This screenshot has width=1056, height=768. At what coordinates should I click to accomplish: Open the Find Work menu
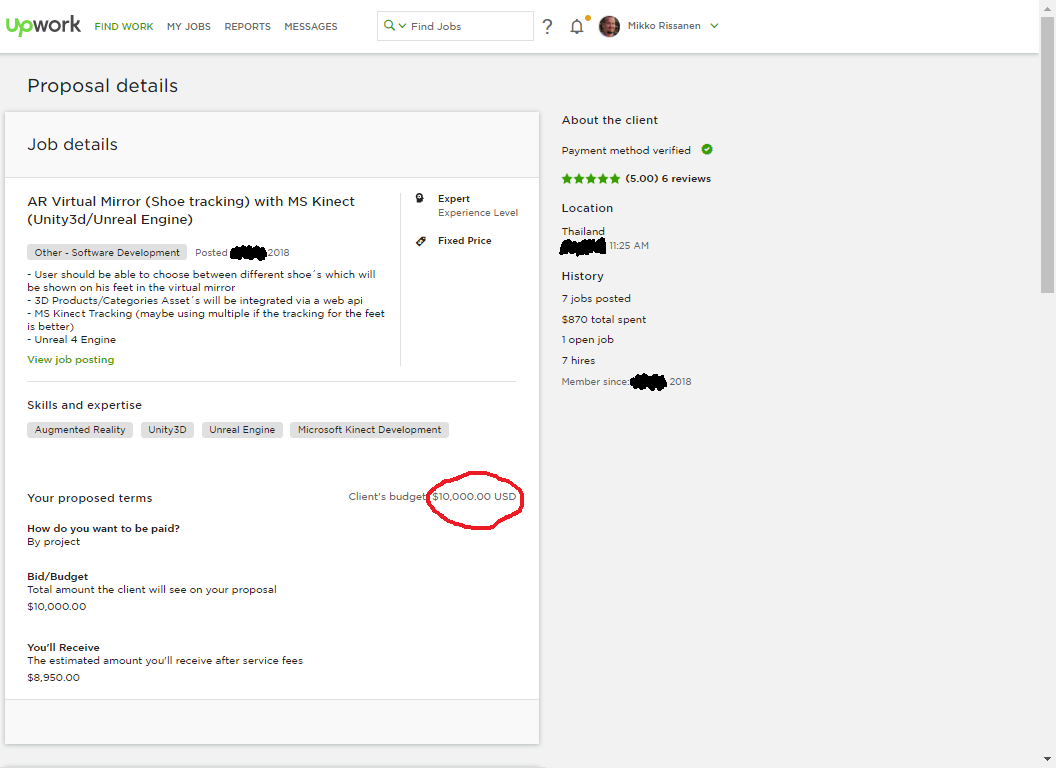tap(124, 26)
